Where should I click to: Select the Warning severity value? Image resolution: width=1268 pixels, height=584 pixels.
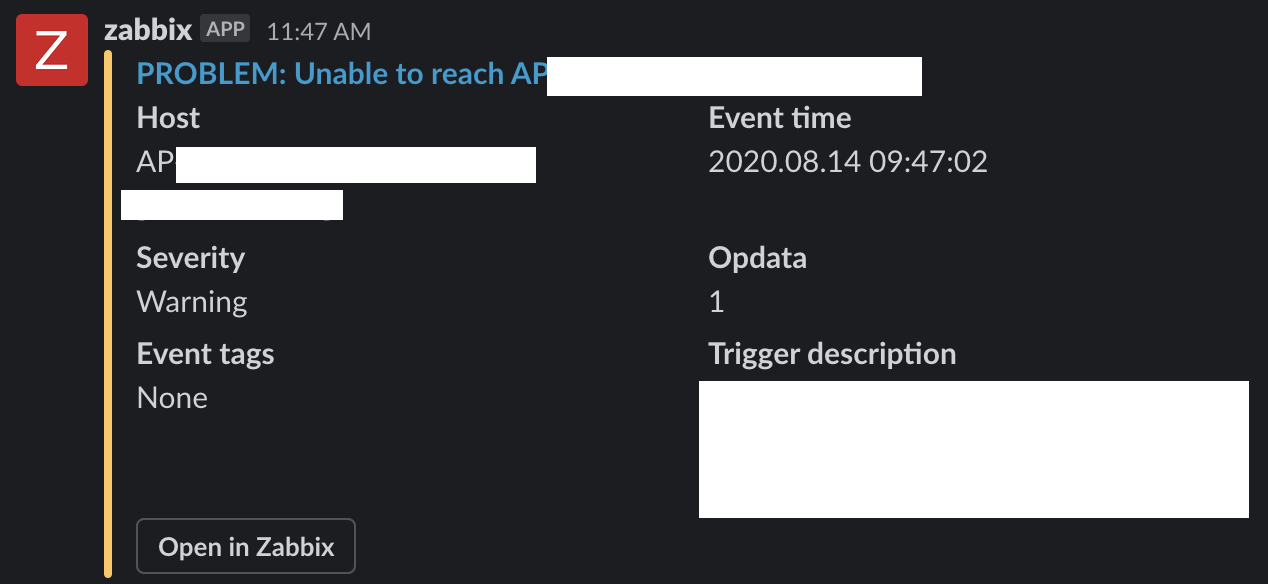click(191, 302)
